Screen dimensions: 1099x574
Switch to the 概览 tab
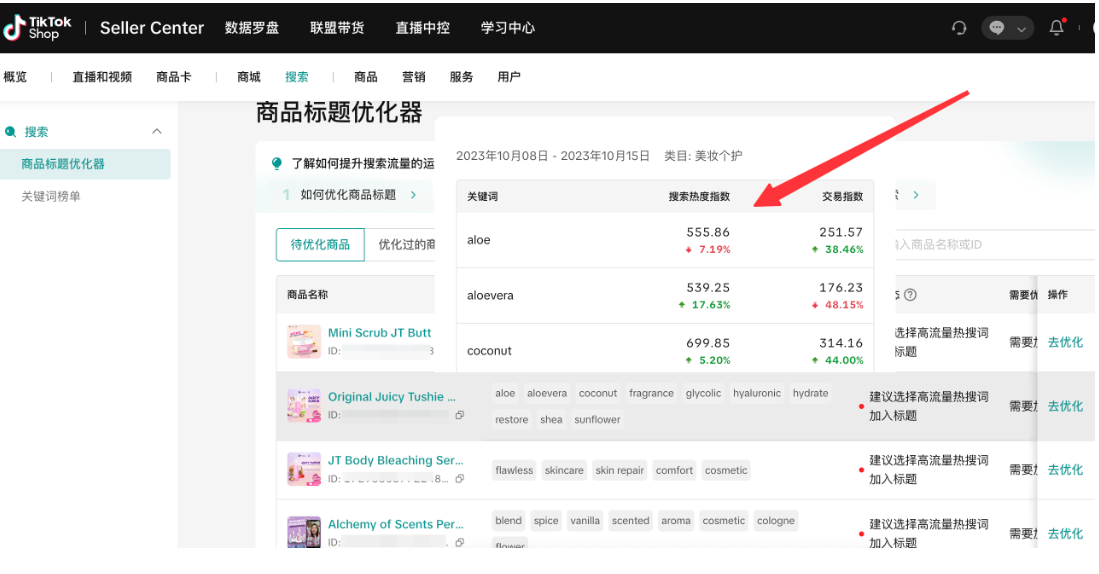click(x=15, y=77)
